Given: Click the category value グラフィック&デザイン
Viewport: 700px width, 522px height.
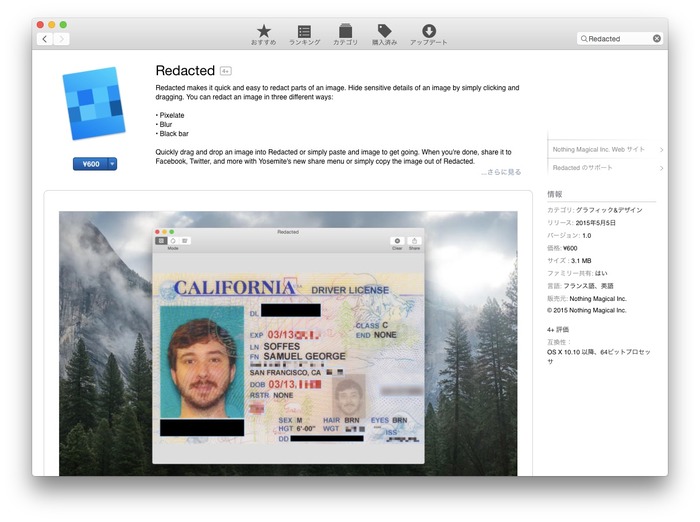Looking at the screenshot, I should pos(609,210).
